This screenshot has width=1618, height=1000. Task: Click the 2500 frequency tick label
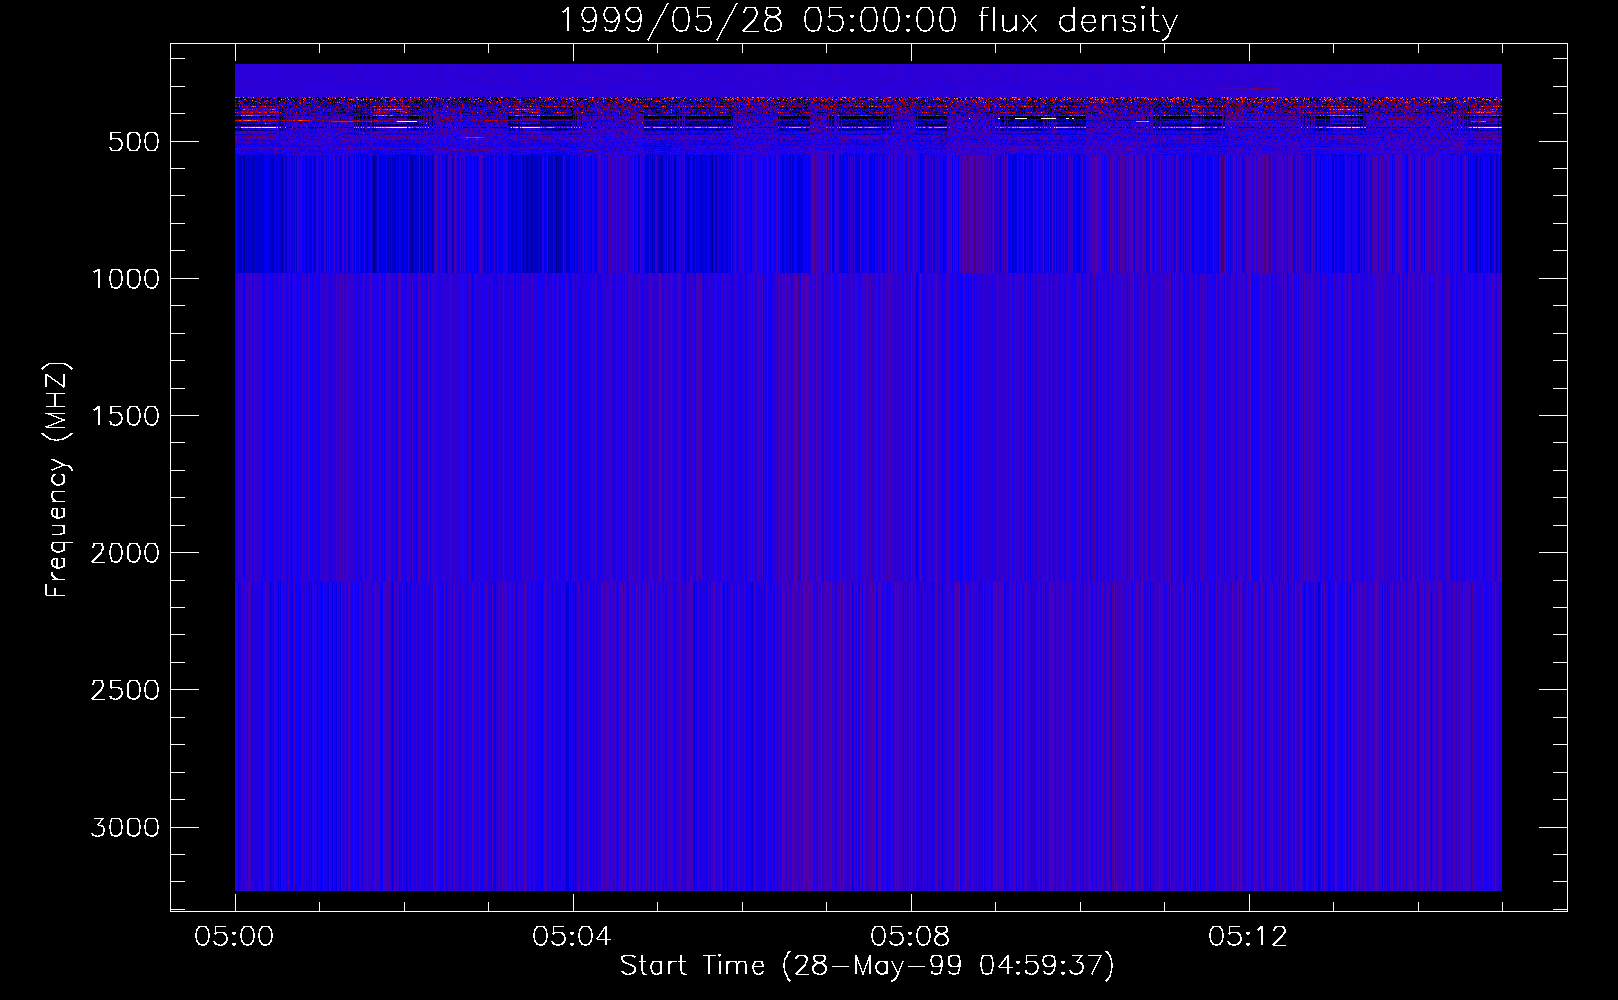pyautogui.click(x=125, y=690)
